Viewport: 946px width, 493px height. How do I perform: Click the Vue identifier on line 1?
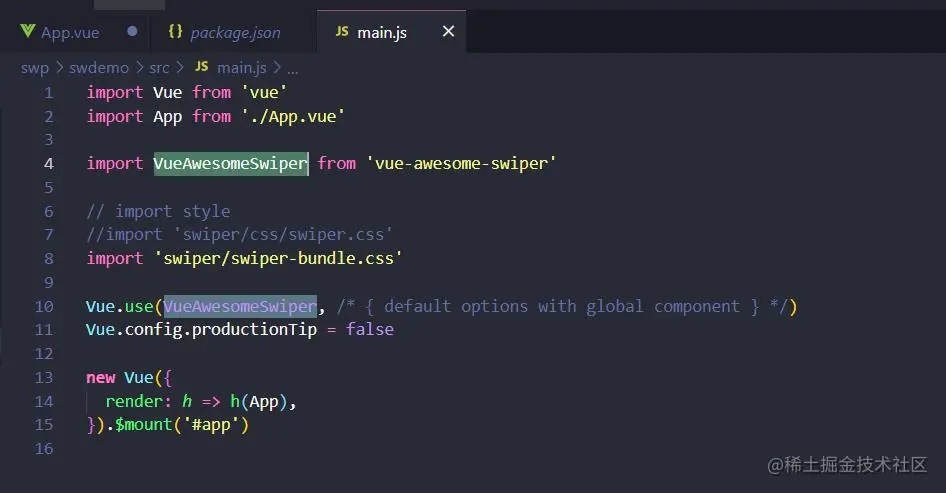[167, 92]
